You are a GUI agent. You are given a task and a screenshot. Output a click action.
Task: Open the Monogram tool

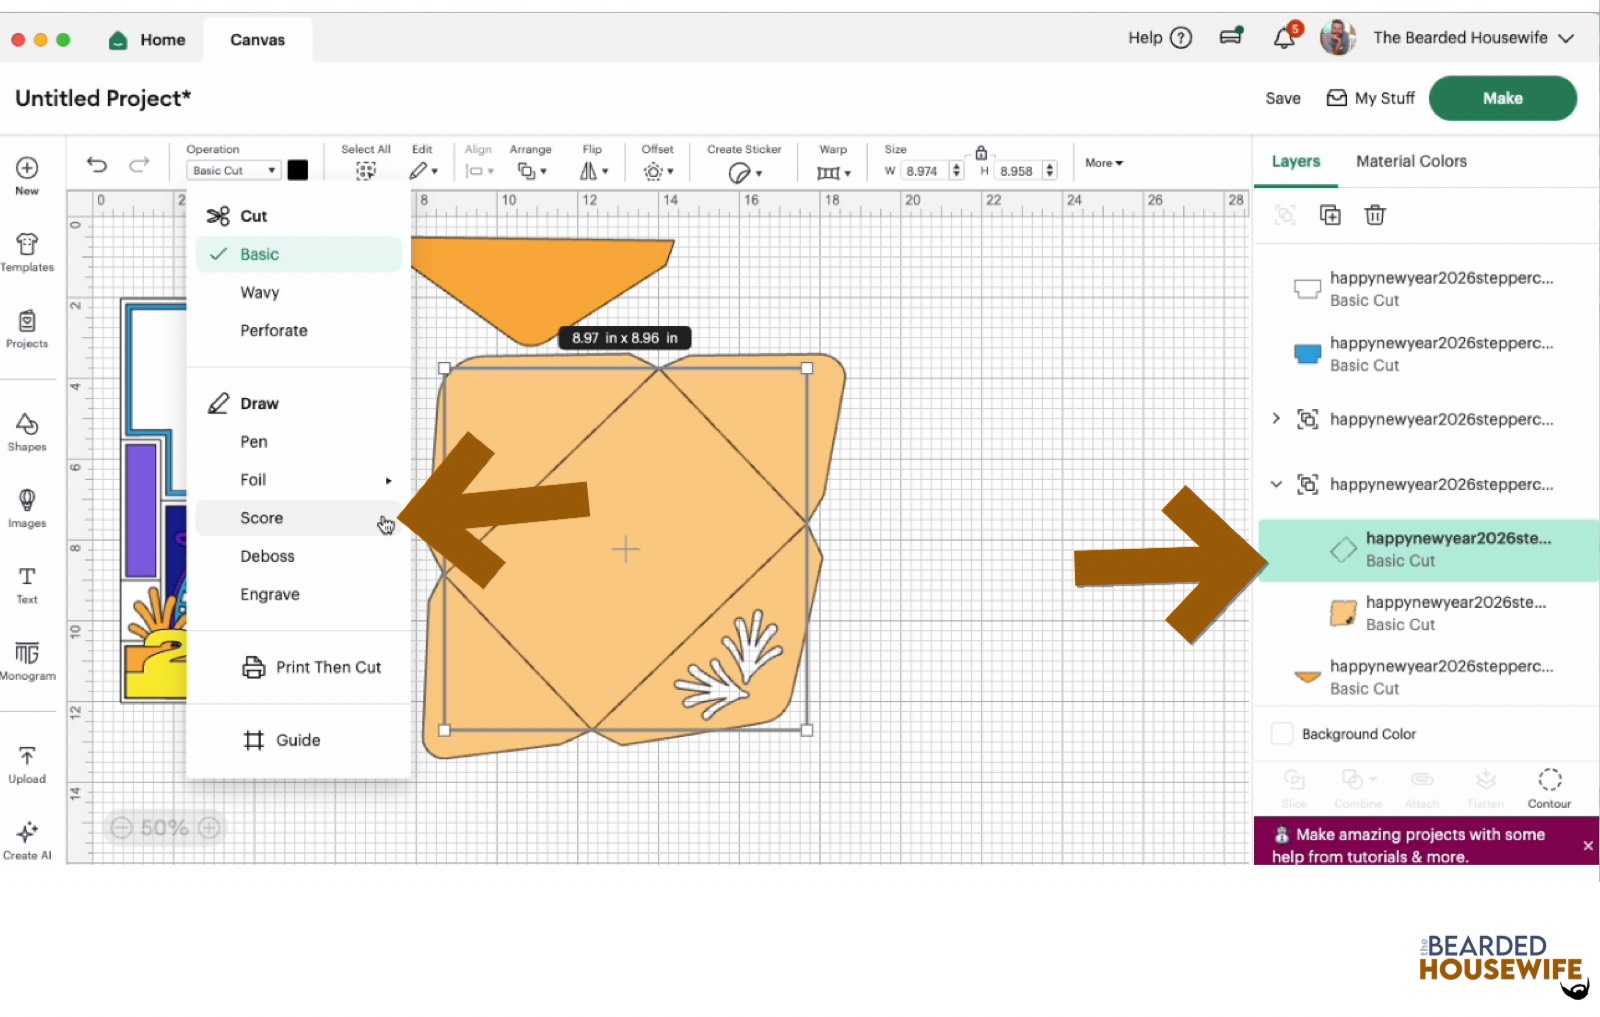[x=27, y=660]
